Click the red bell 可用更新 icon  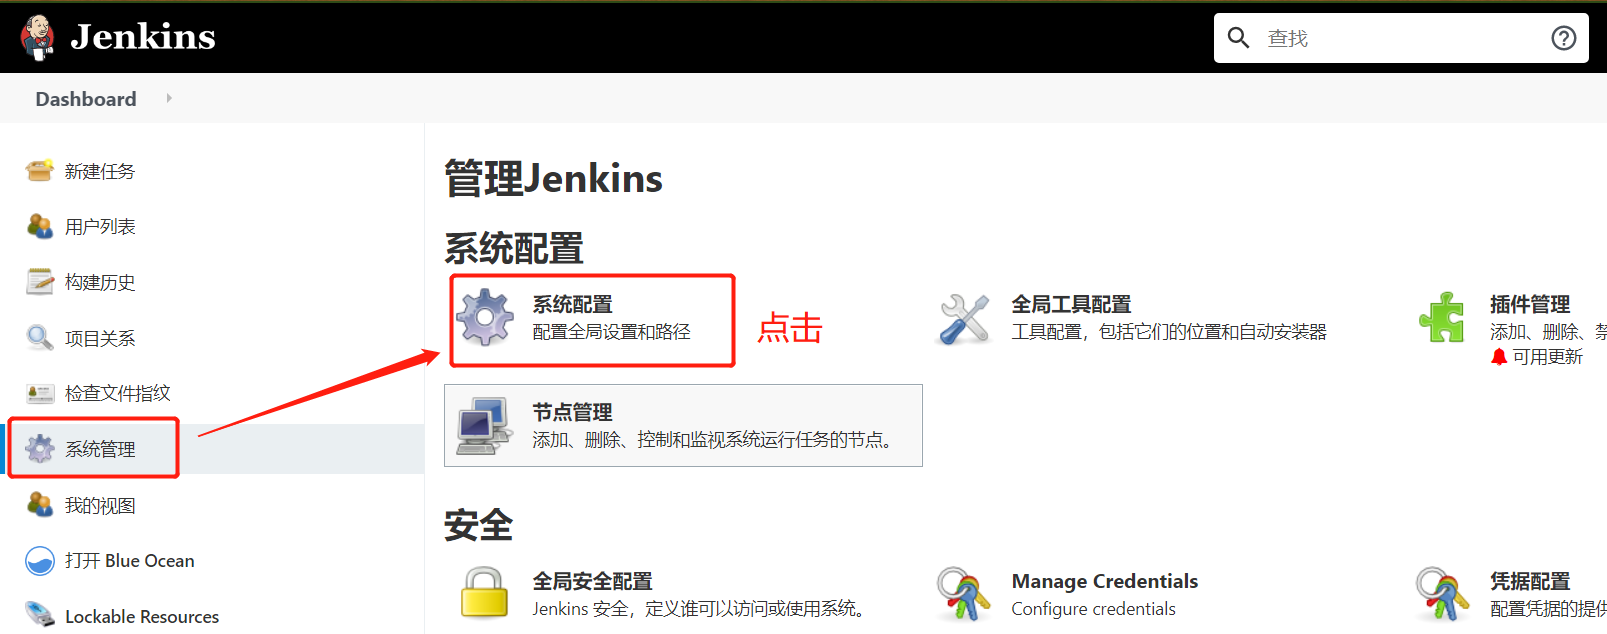[x=1498, y=357]
